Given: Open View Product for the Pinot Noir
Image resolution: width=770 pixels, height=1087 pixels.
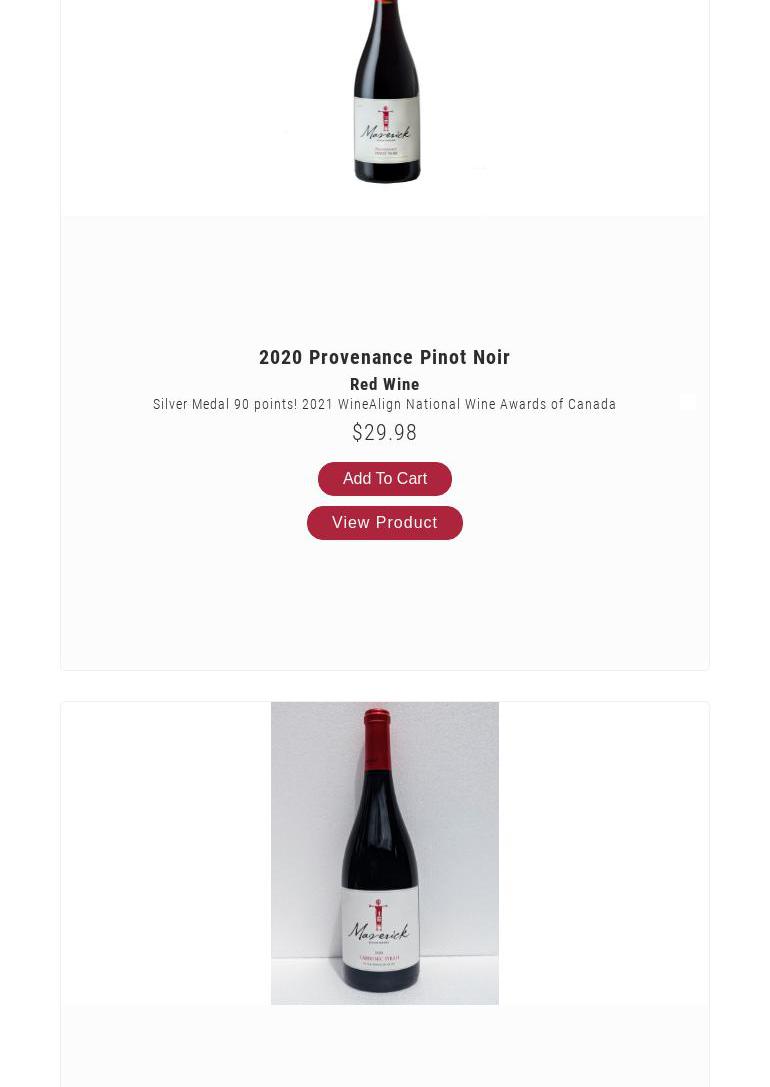Looking at the screenshot, I should tap(384, 523).
